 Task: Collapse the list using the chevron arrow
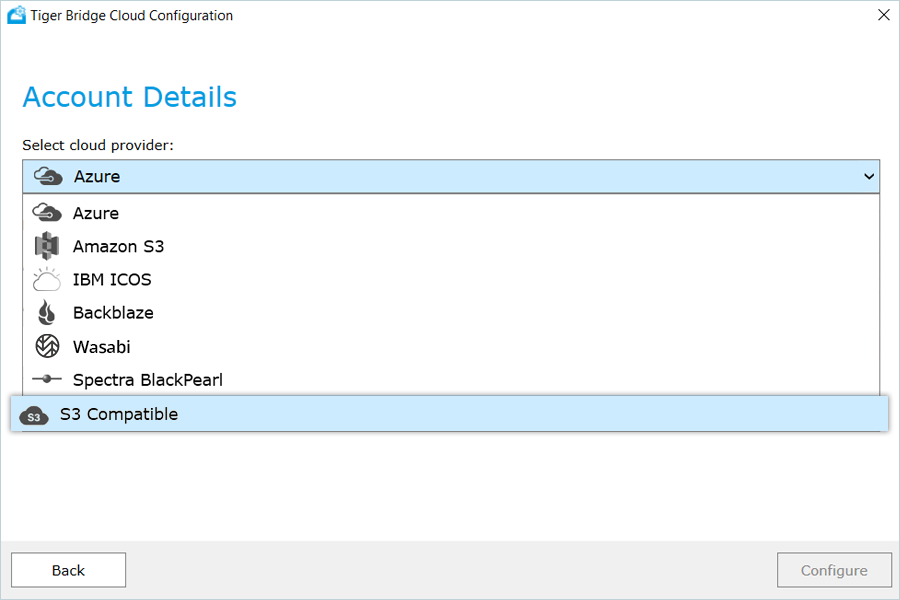866,176
